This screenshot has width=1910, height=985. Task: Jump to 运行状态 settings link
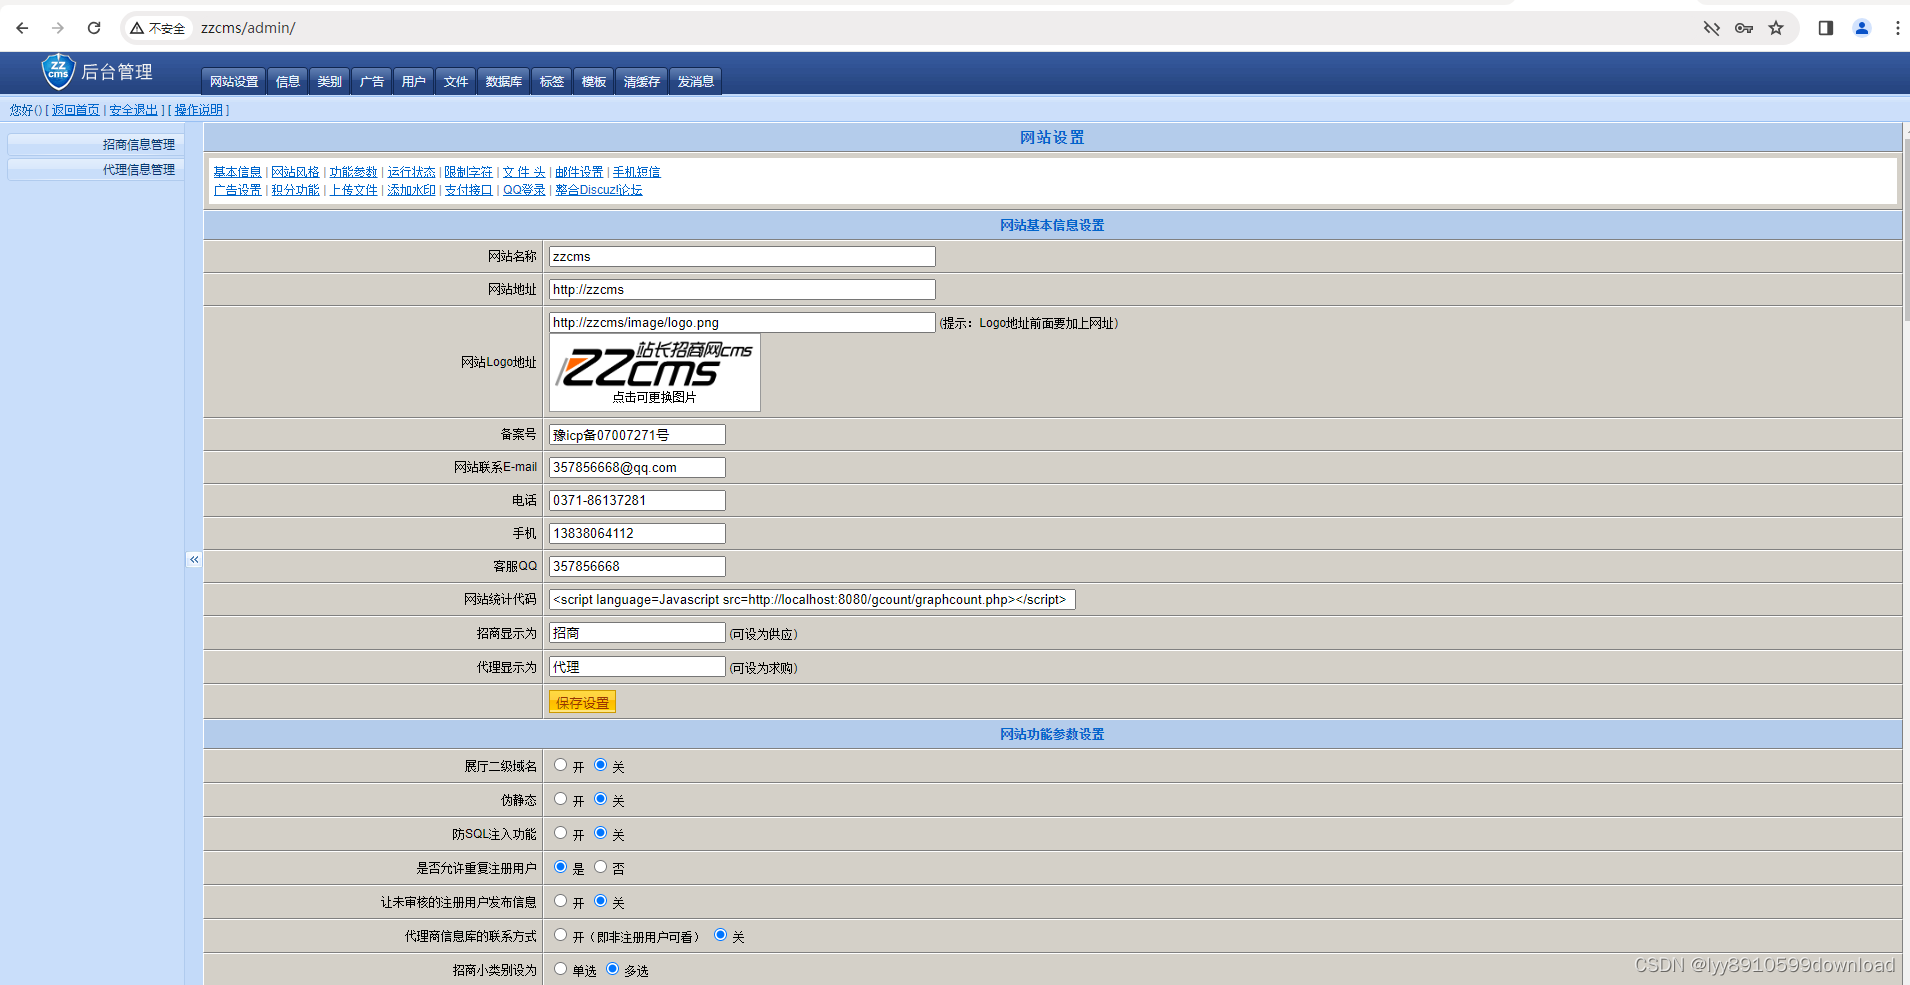pyautogui.click(x=412, y=172)
